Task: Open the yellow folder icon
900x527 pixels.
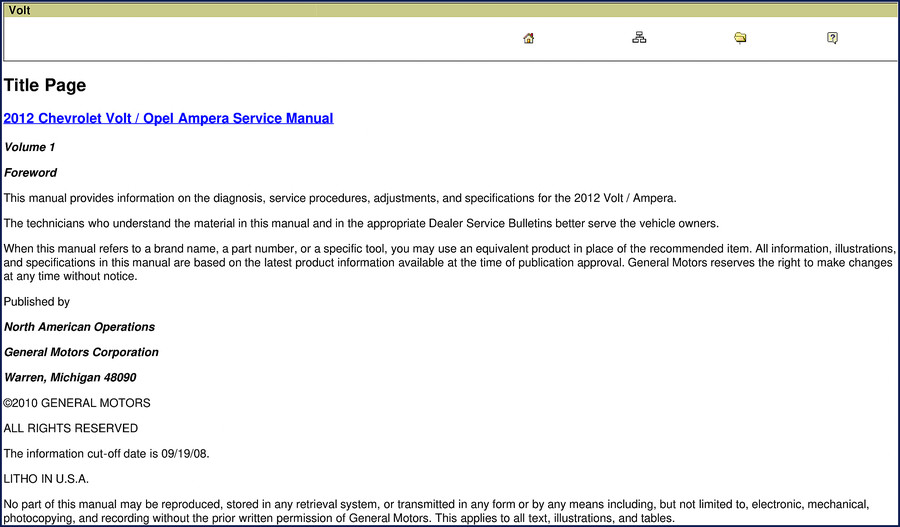Action: pyautogui.click(x=740, y=37)
